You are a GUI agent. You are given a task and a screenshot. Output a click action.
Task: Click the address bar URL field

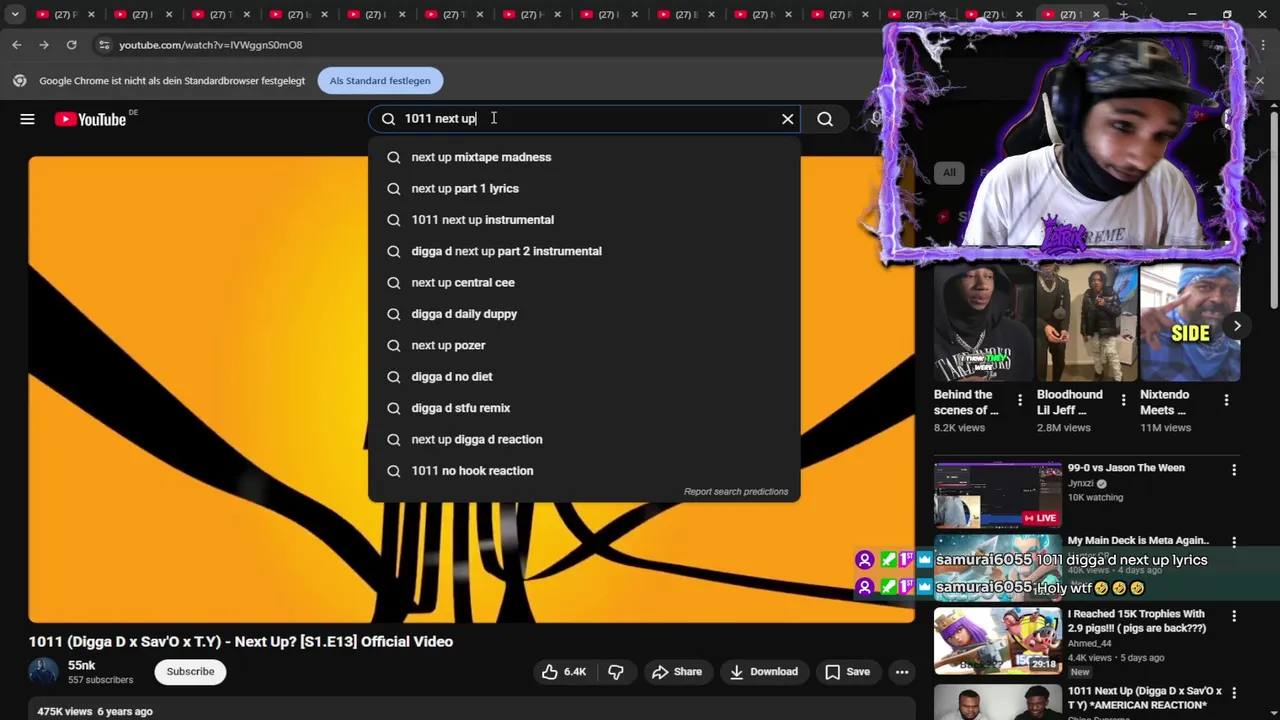tap(480, 45)
